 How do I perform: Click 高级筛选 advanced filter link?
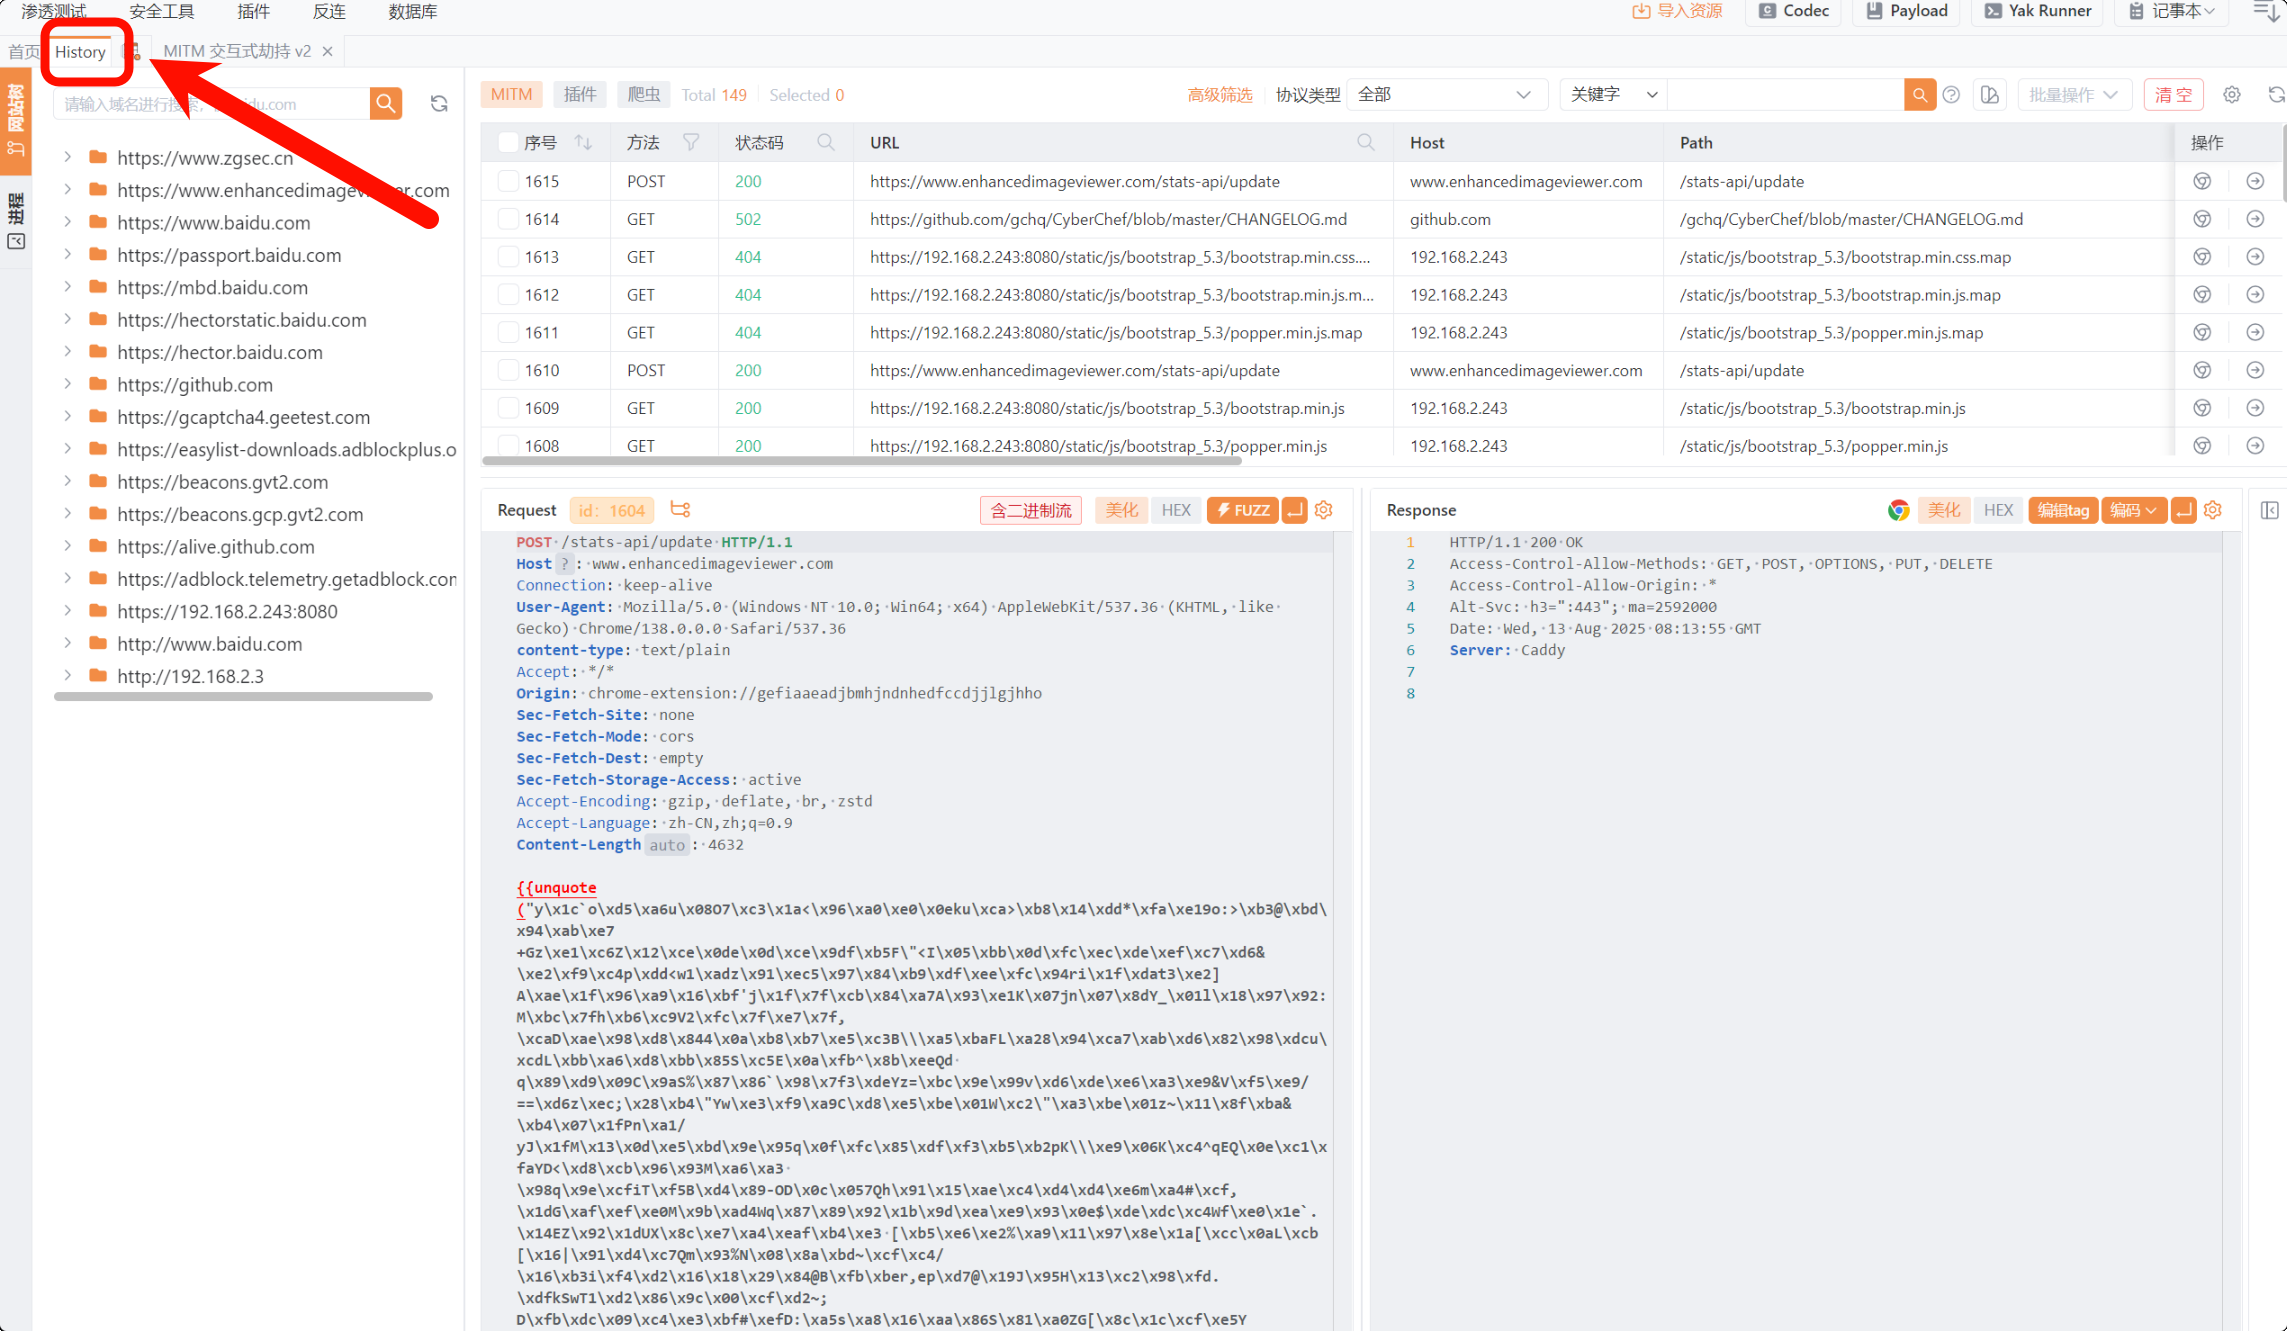pyautogui.click(x=1219, y=95)
